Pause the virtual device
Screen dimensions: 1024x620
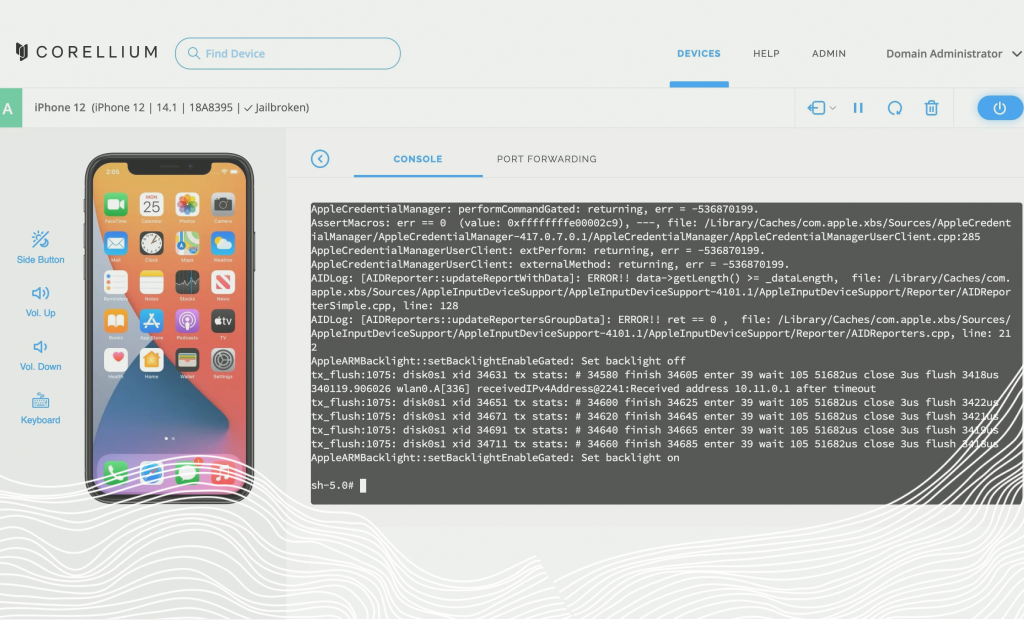(858, 108)
